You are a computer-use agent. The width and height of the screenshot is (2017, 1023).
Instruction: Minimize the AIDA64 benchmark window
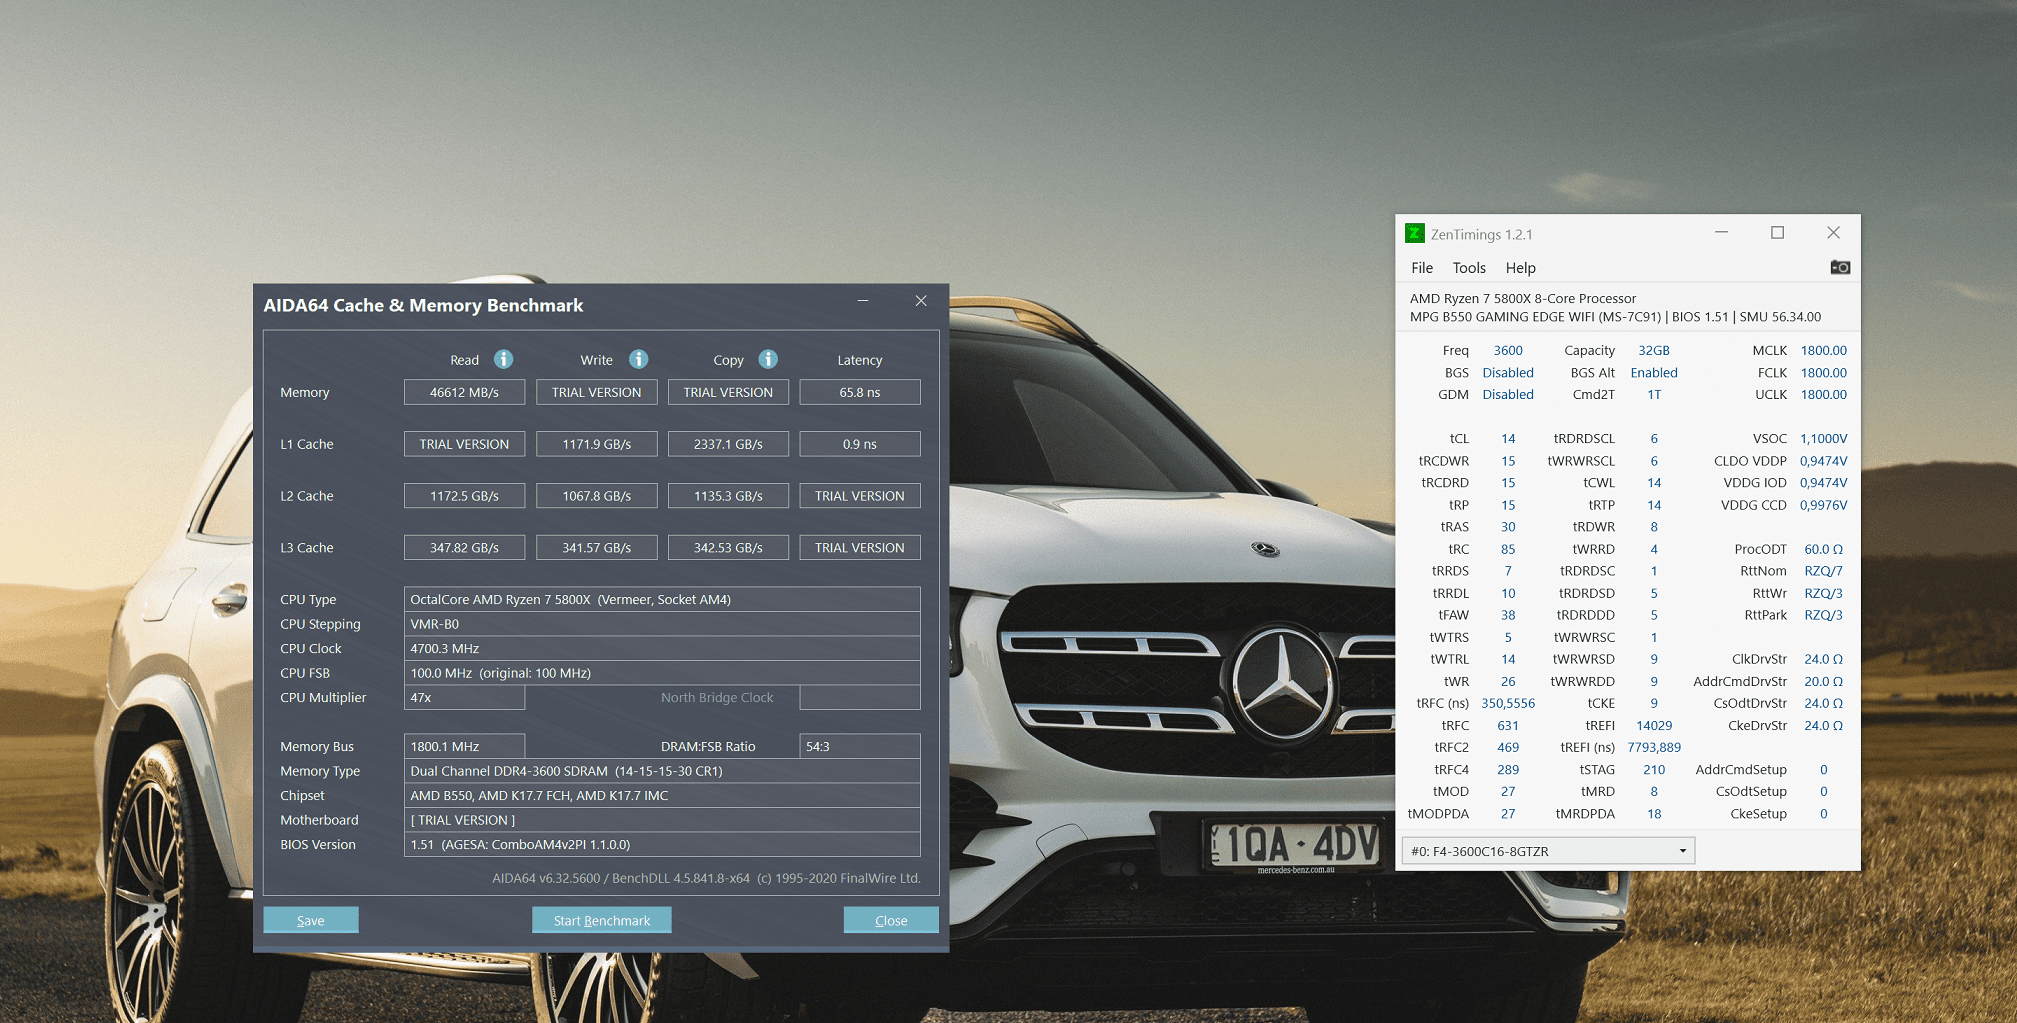coord(863,301)
